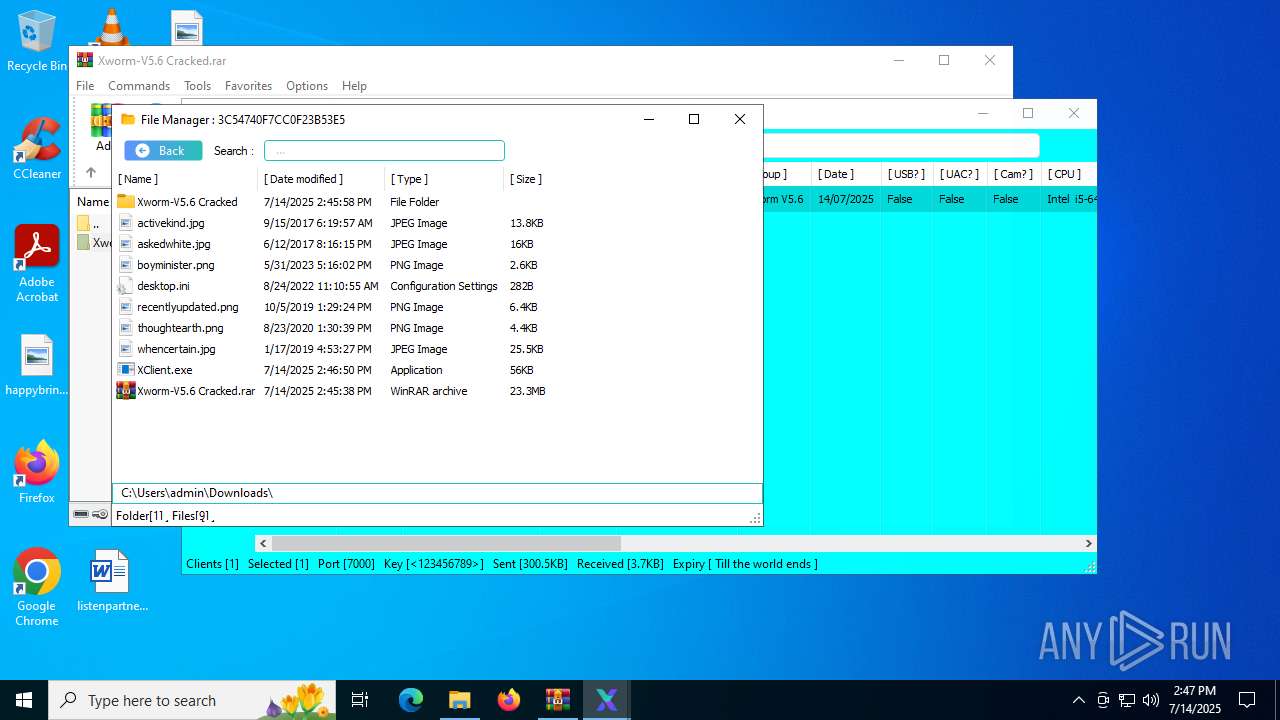Click the path field C:\Users\admin\Downloads\

(x=437, y=493)
